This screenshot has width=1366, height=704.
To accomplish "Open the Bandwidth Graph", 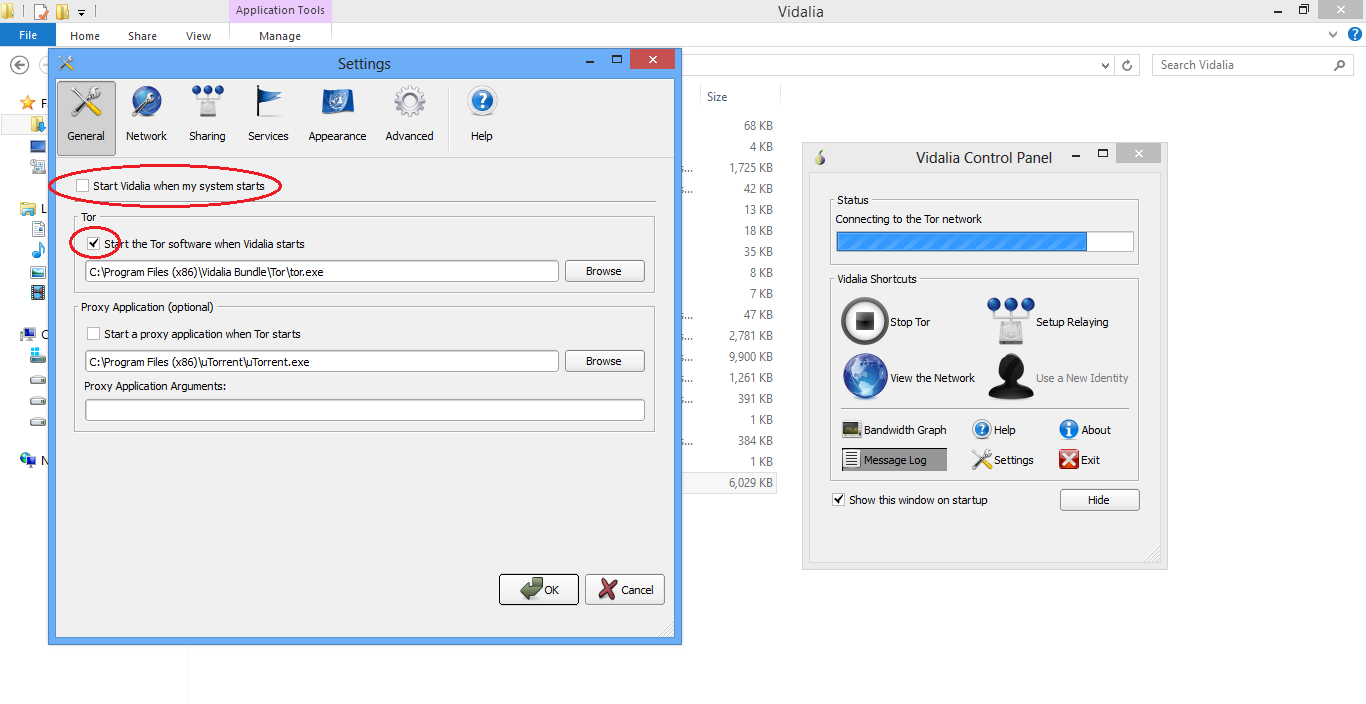I will tap(894, 430).
